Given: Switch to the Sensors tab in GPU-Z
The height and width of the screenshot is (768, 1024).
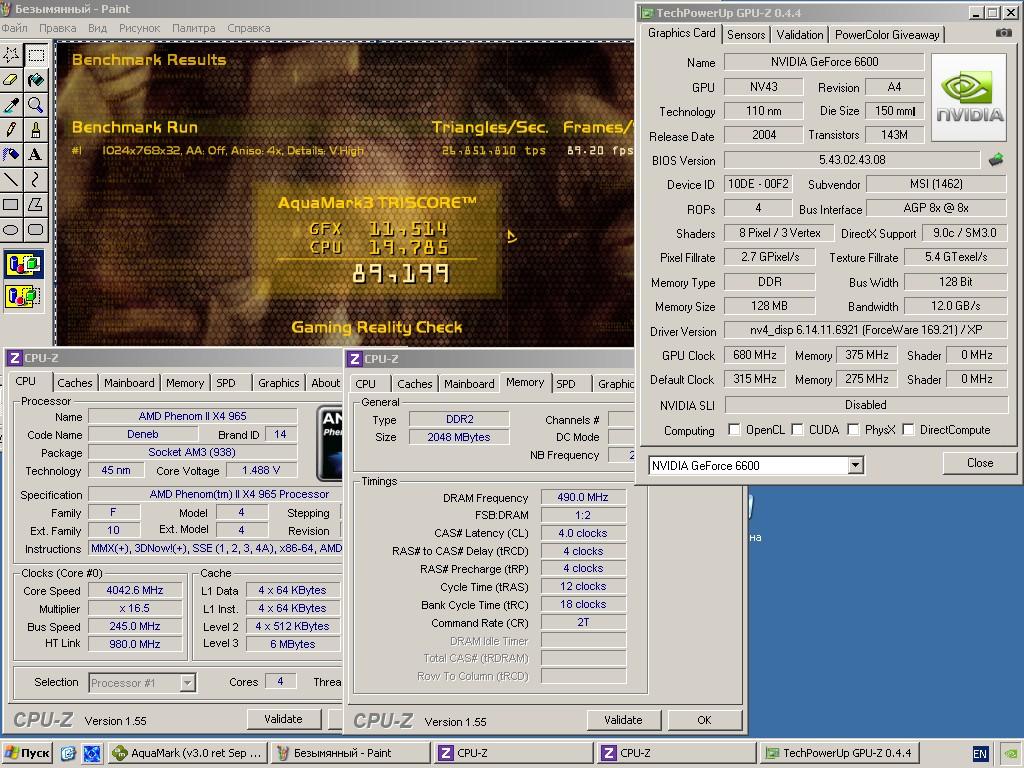Looking at the screenshot, I should click(746, 35).
